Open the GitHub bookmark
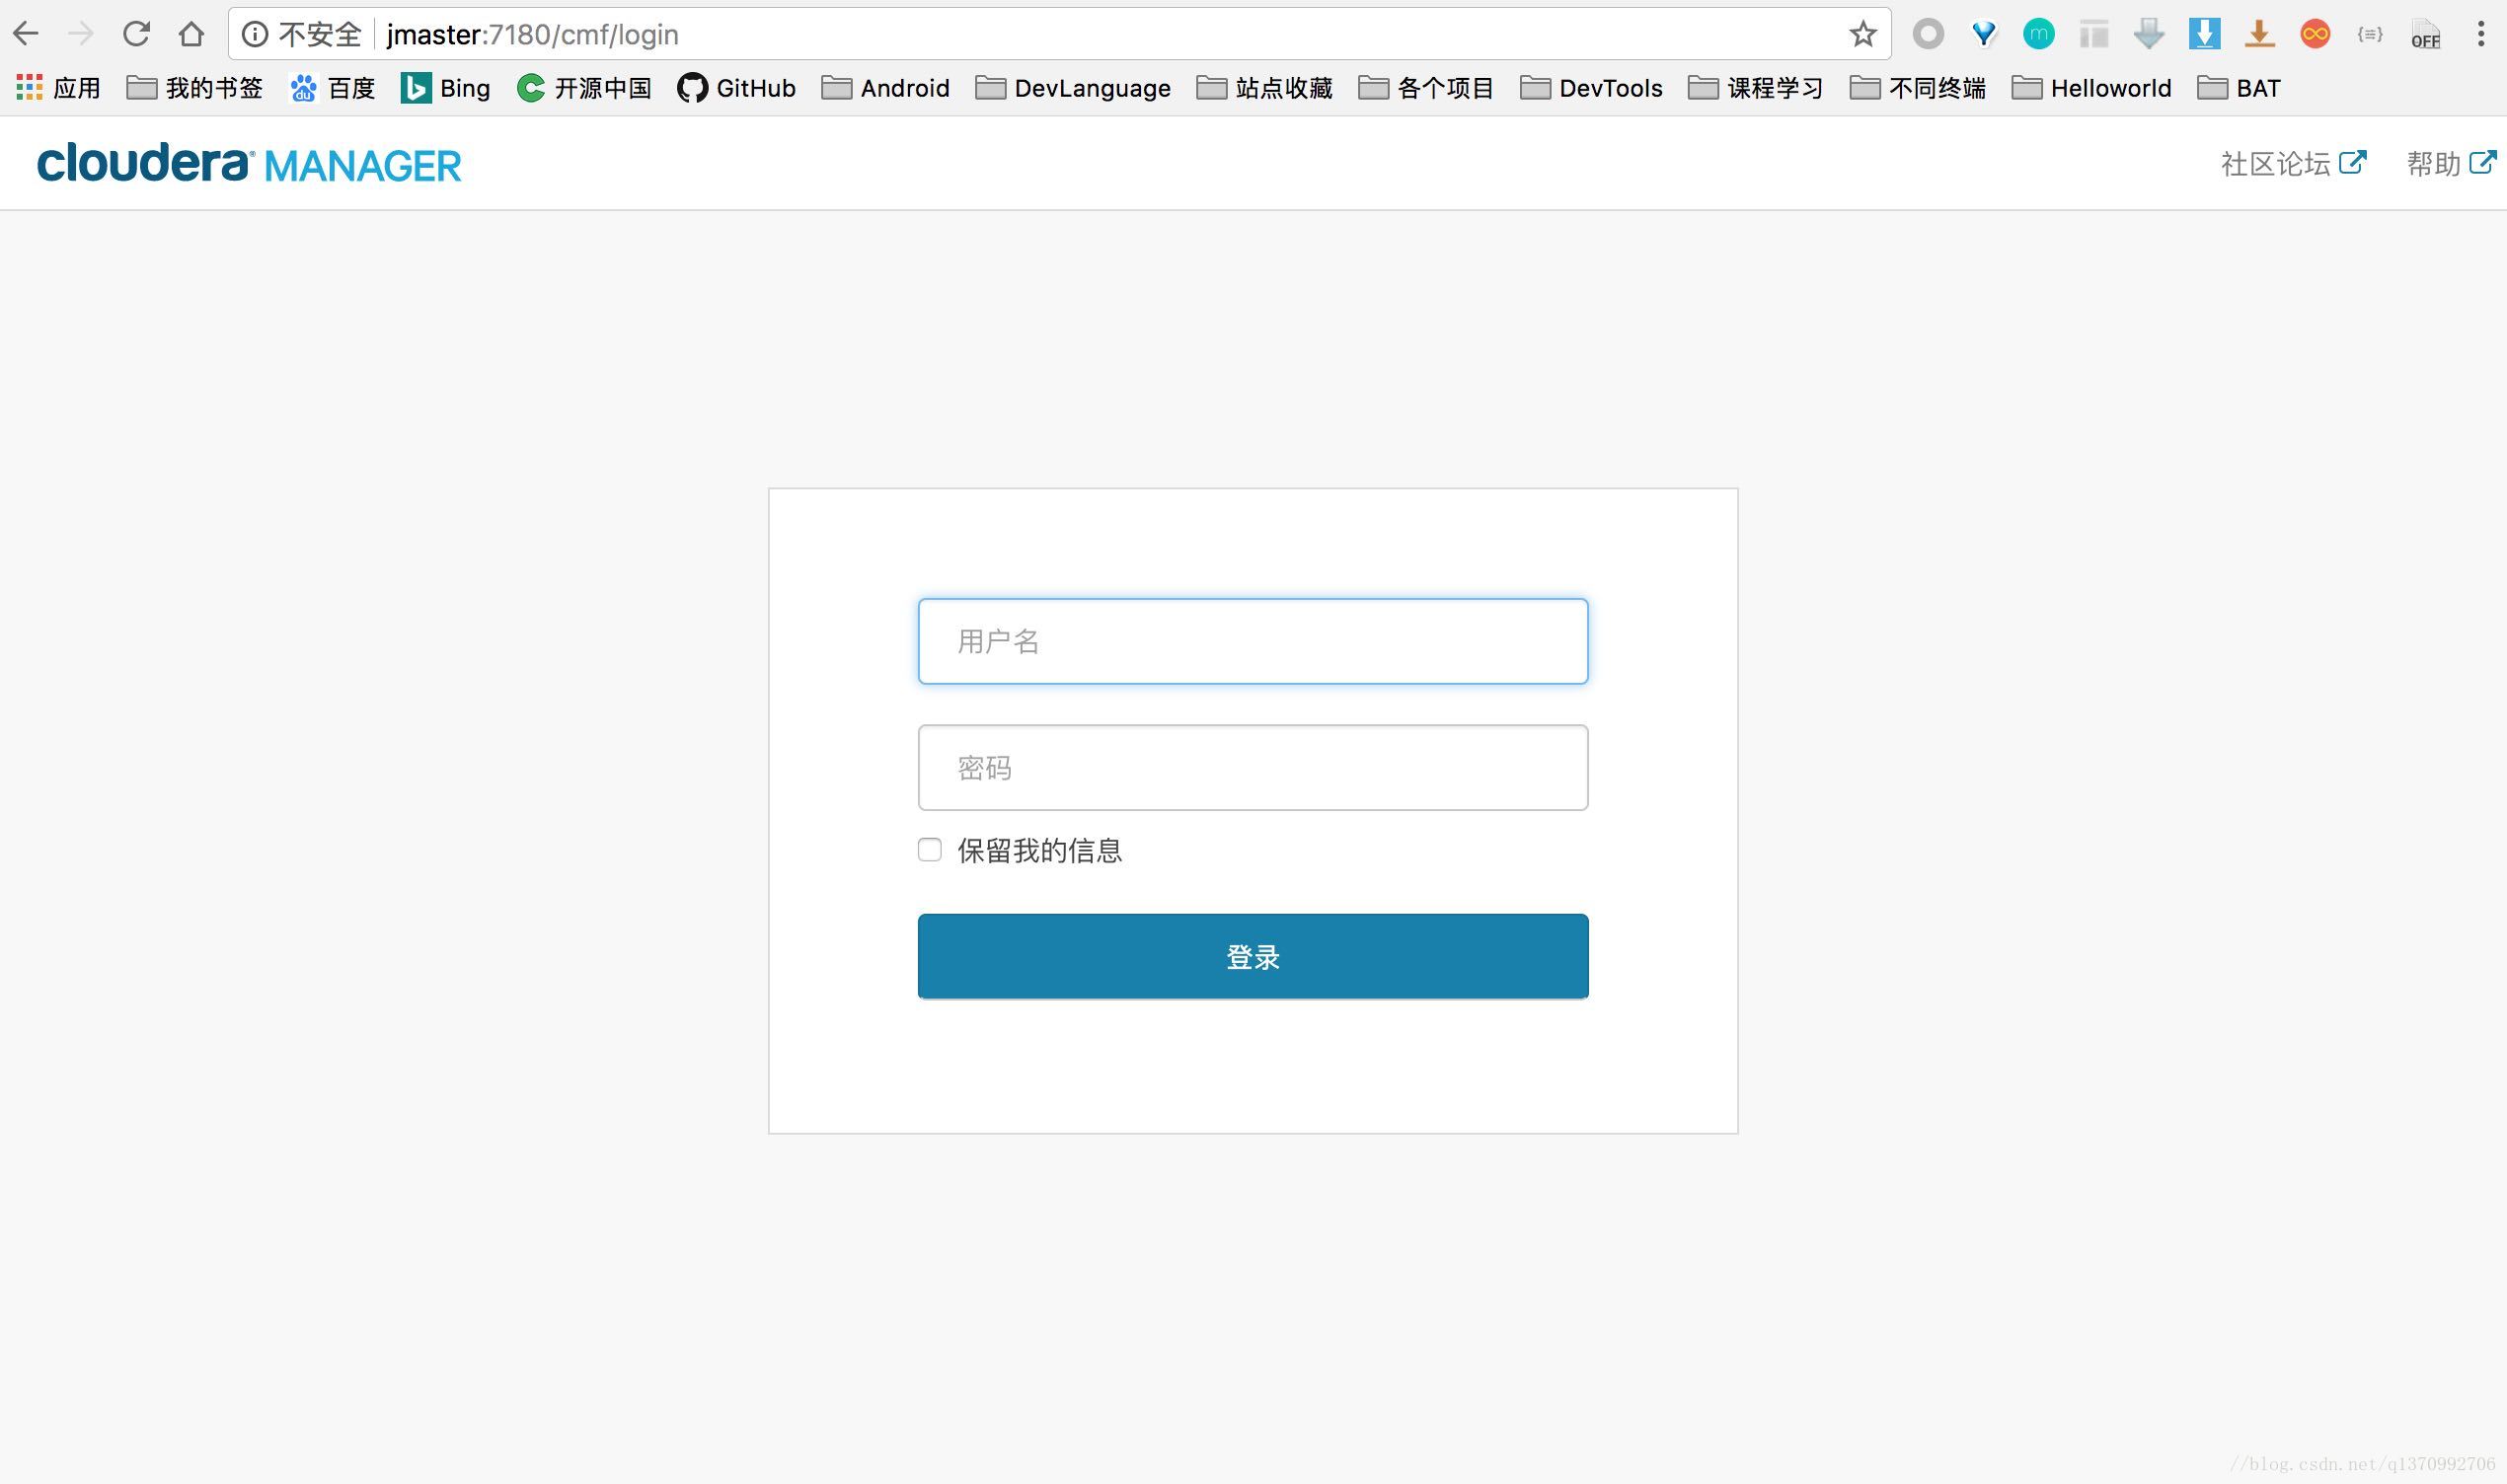 point(736,88)
